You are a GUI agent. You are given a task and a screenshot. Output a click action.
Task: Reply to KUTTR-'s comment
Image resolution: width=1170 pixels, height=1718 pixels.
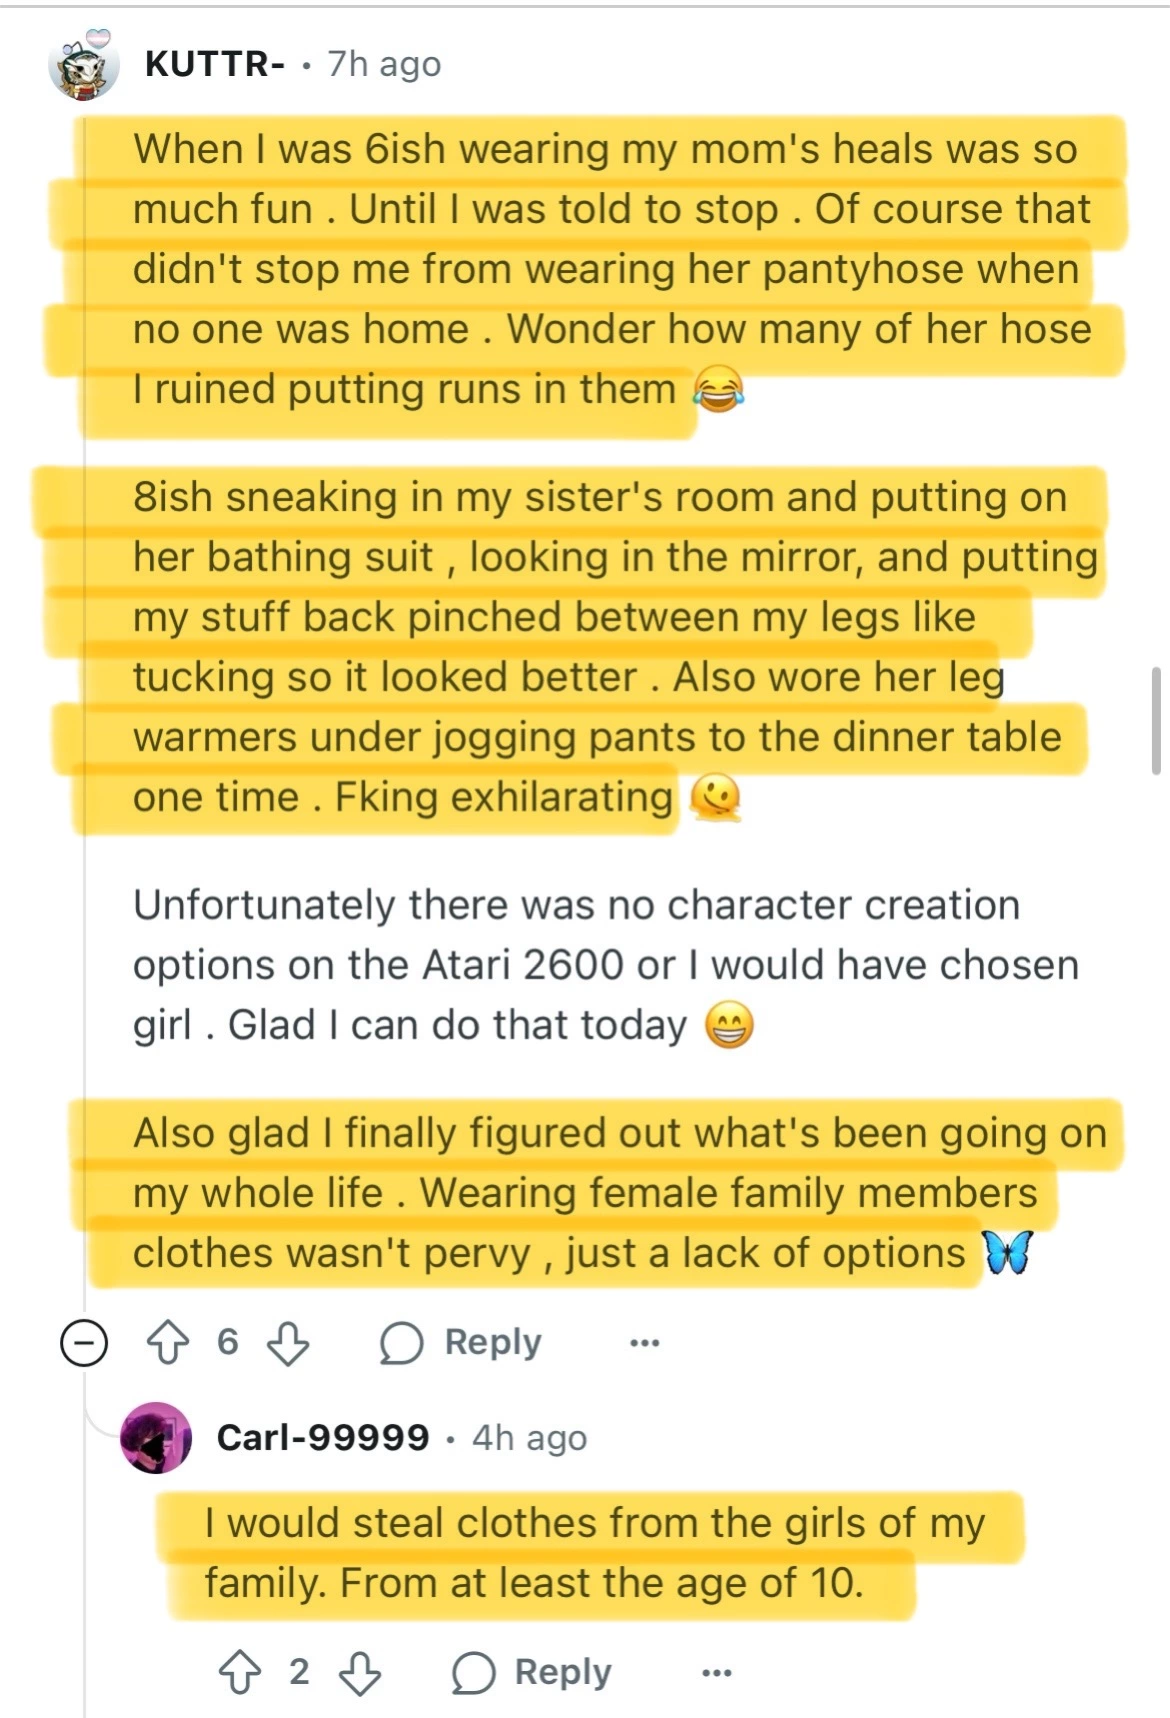(492, 1342)
